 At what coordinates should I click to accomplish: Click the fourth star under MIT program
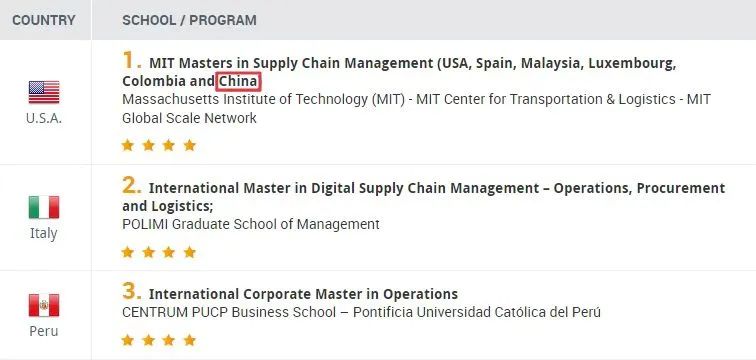tap(190, 145)
